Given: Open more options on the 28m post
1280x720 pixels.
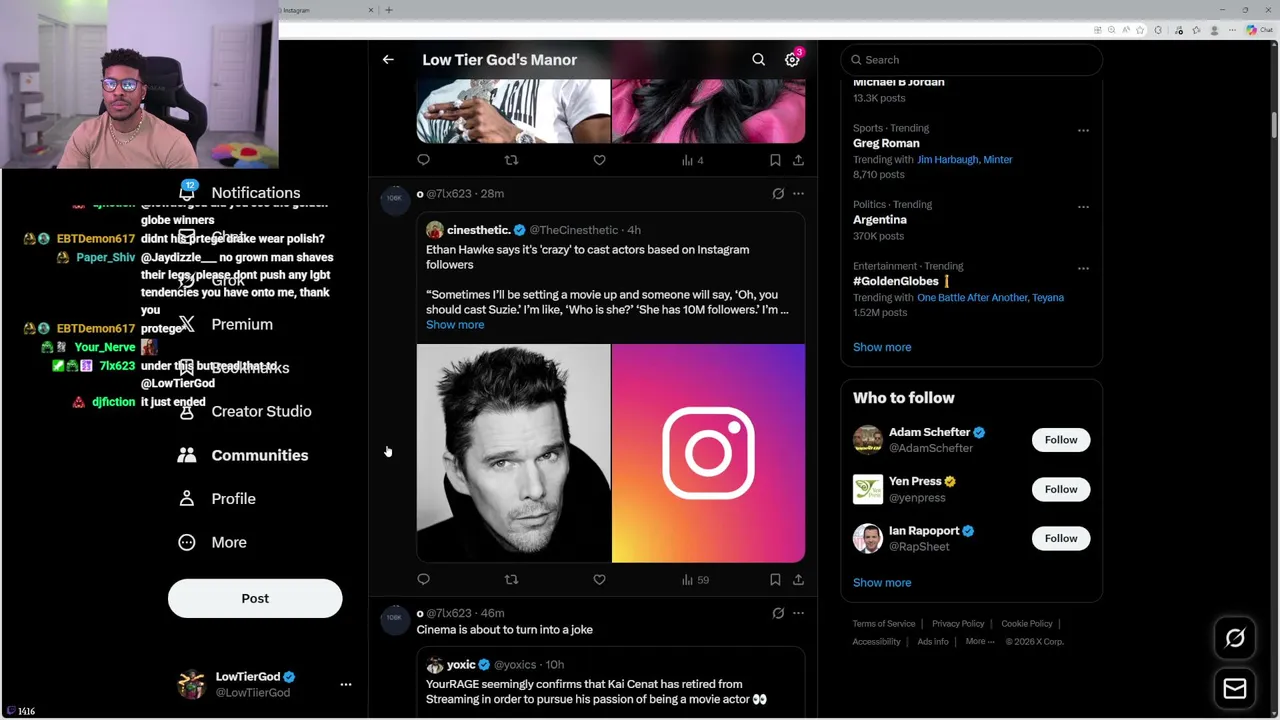Looking at the screenshot, I should coord(798,194).
